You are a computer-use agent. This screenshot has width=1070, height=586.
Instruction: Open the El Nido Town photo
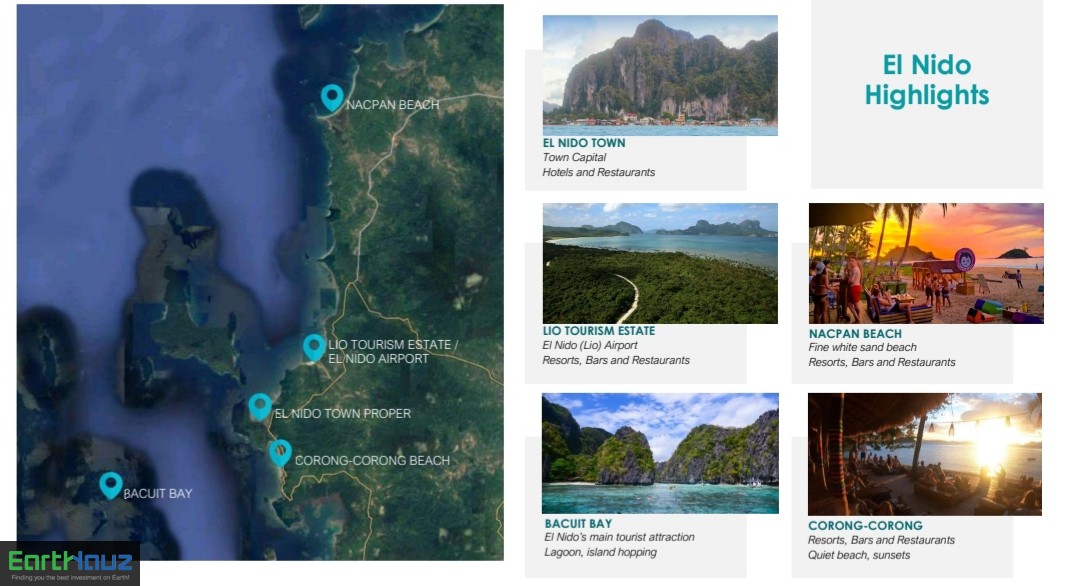[x=660, y=75]
